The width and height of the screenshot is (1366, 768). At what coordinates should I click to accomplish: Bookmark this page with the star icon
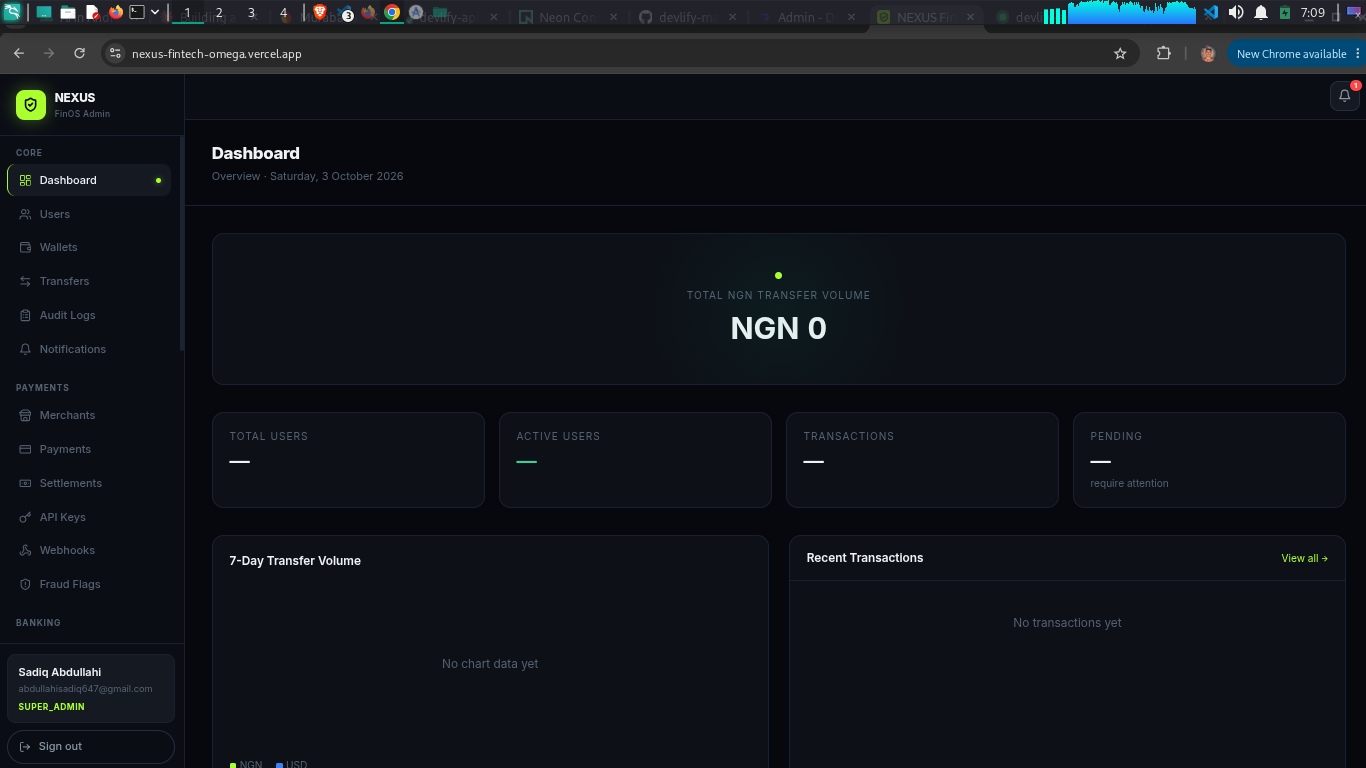click(x=1120, y=53)
